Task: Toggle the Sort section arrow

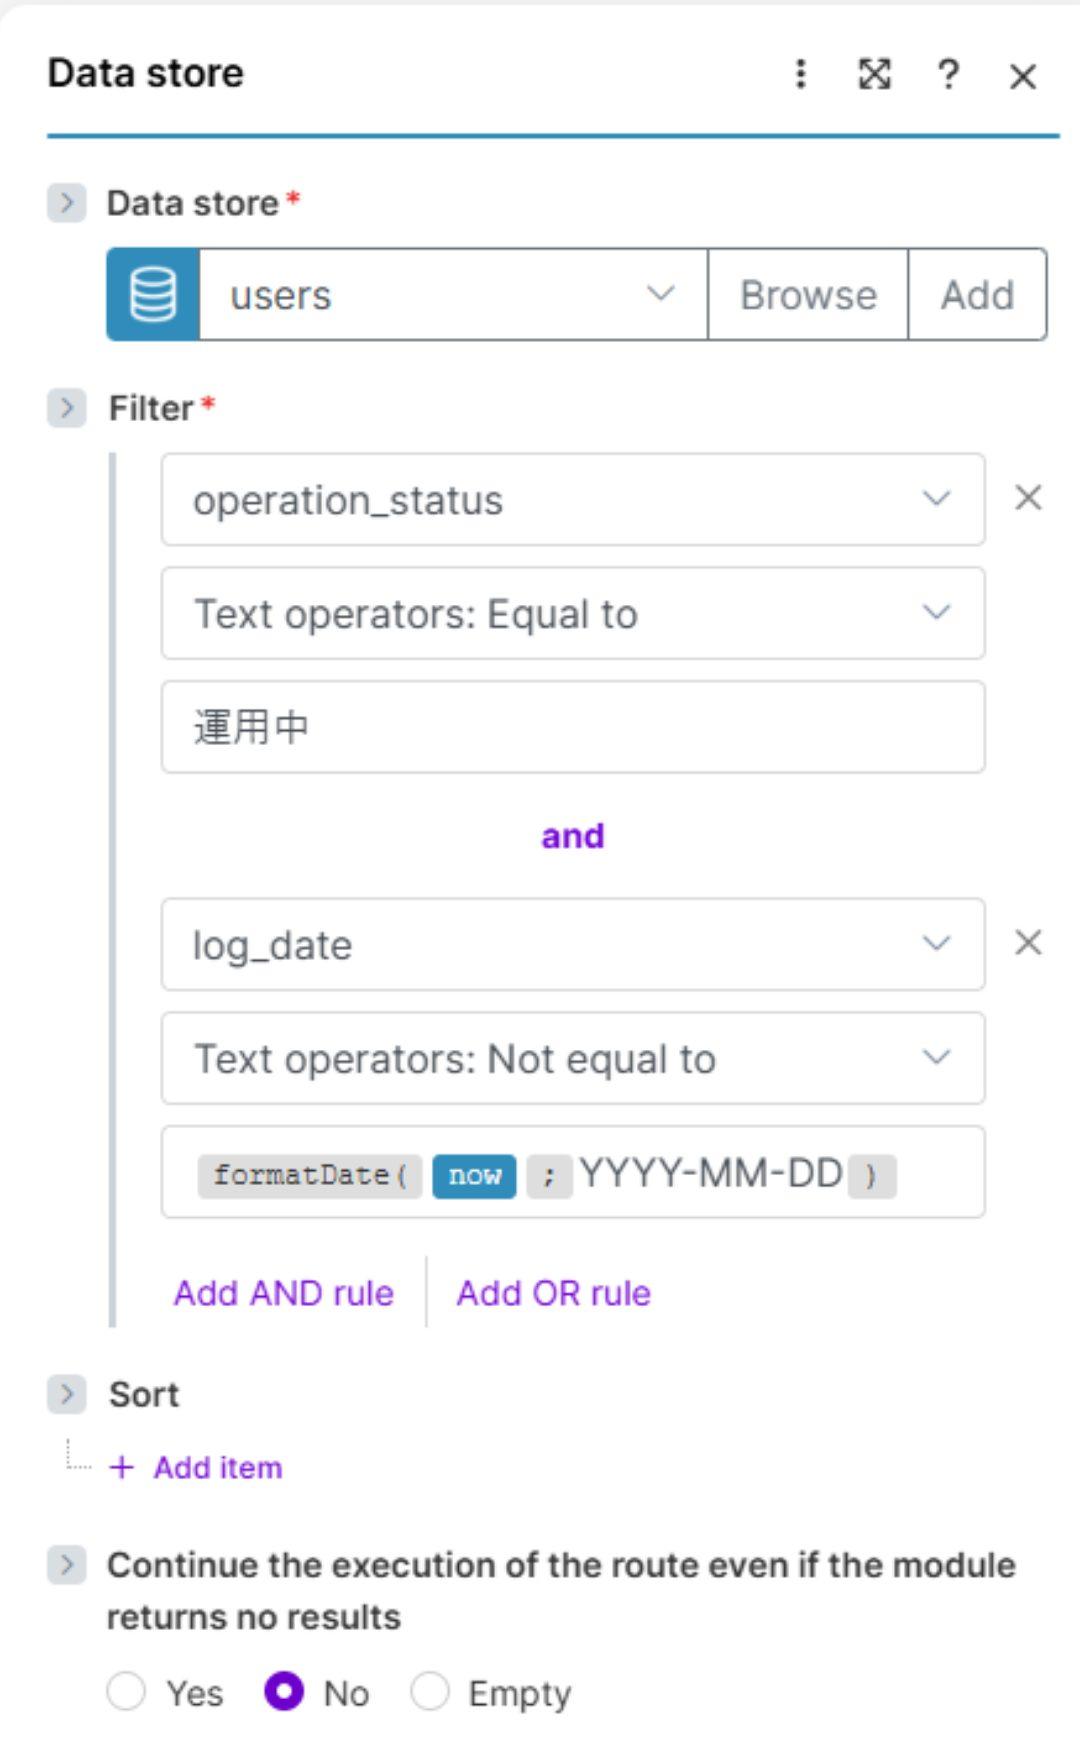Action: [67, 1394]
